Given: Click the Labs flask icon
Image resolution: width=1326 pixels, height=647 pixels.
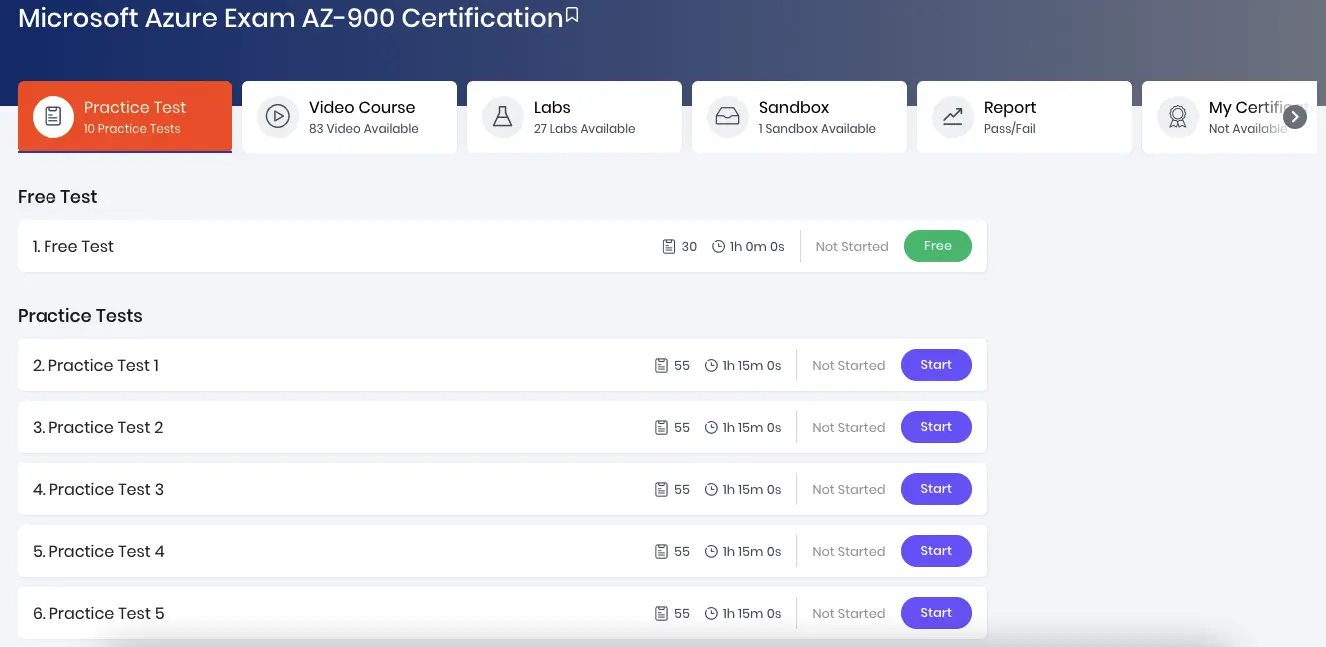Looking at the screenshot, I should (503, 117).
